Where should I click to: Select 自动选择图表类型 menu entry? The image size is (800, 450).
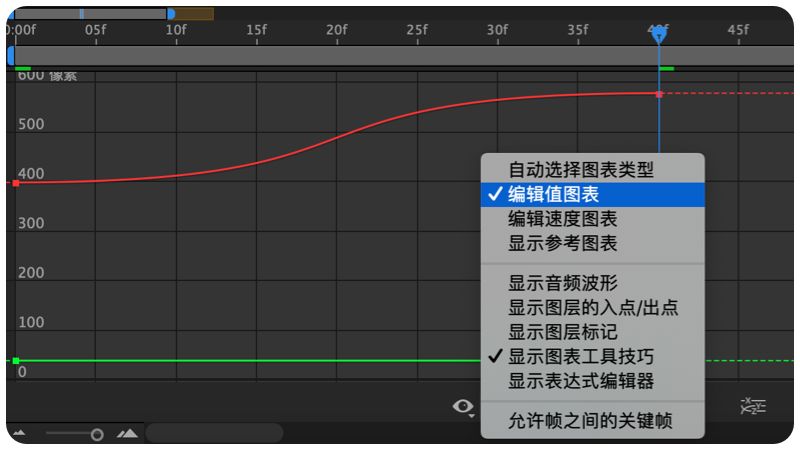592,169
